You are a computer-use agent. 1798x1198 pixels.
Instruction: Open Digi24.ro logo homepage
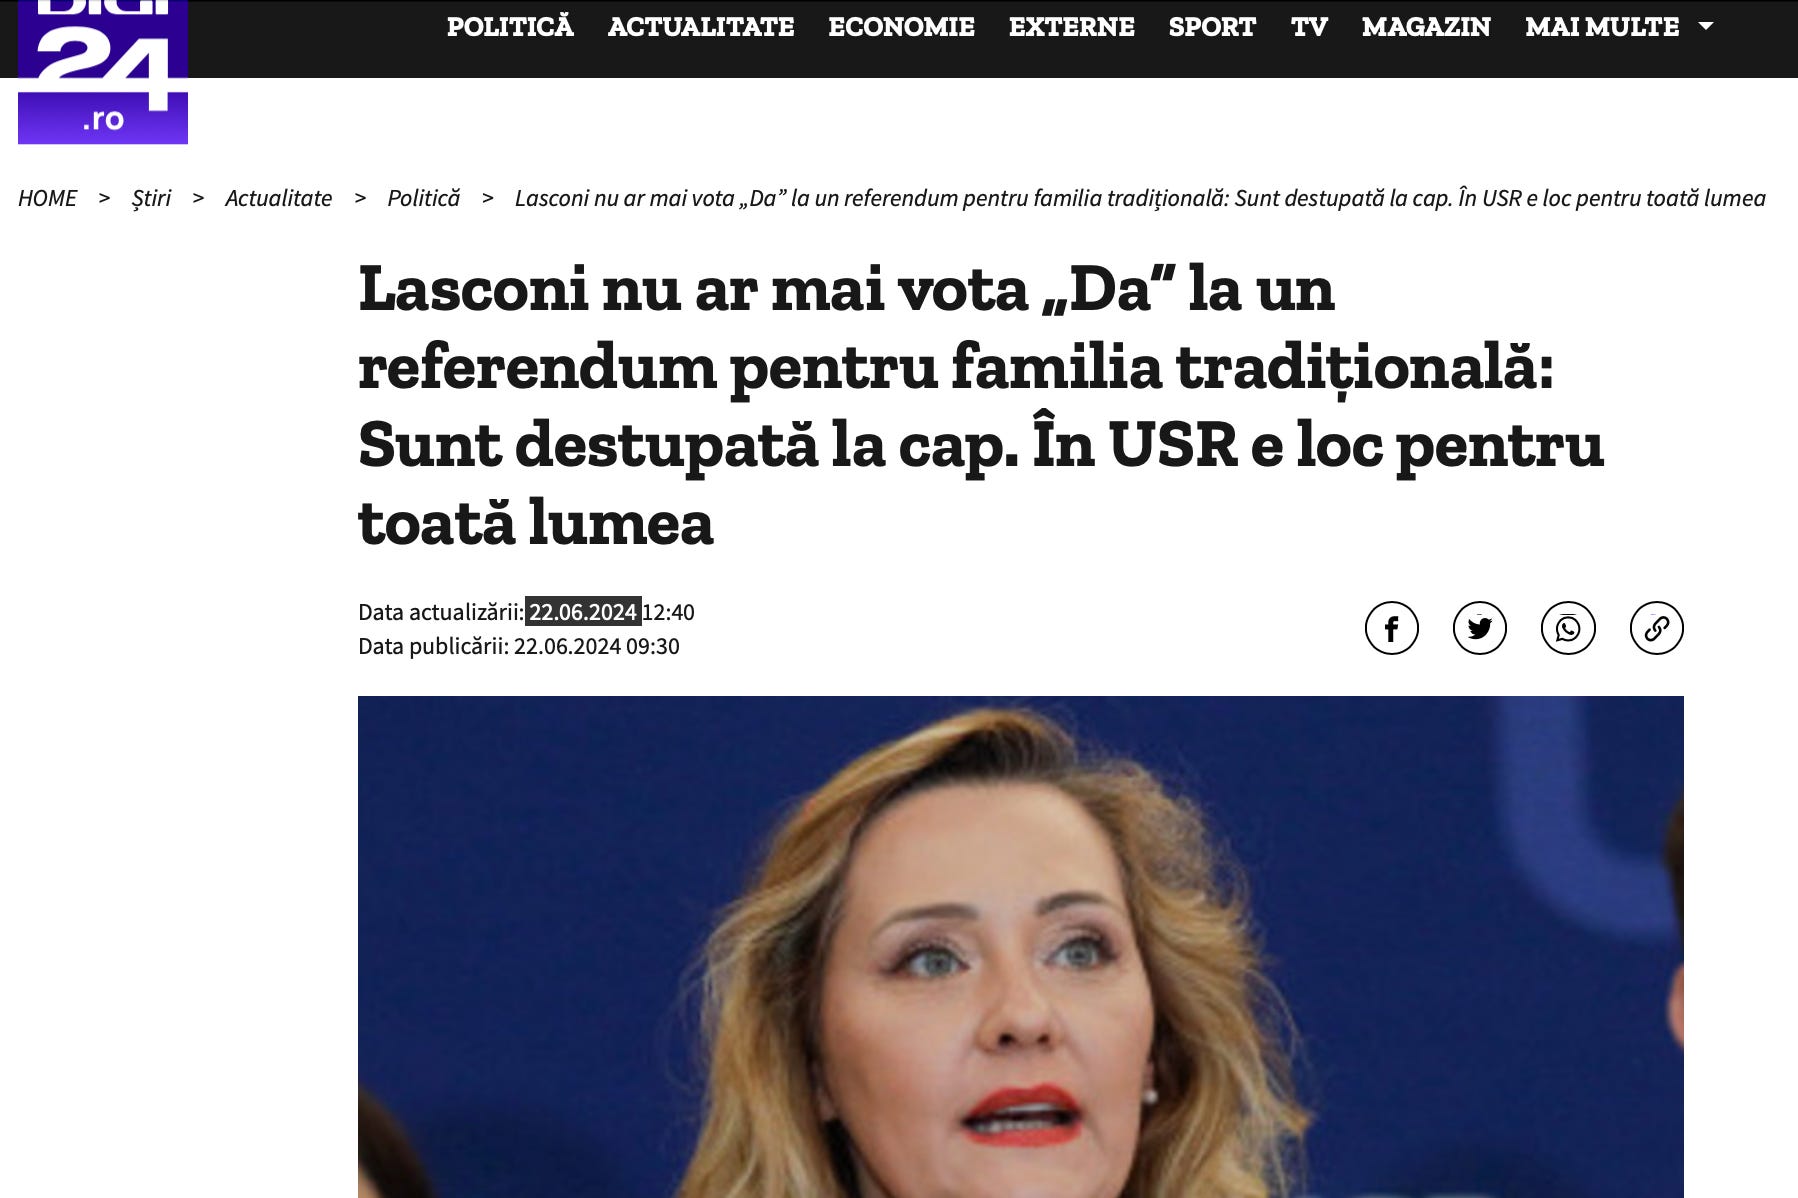(103, 71)
